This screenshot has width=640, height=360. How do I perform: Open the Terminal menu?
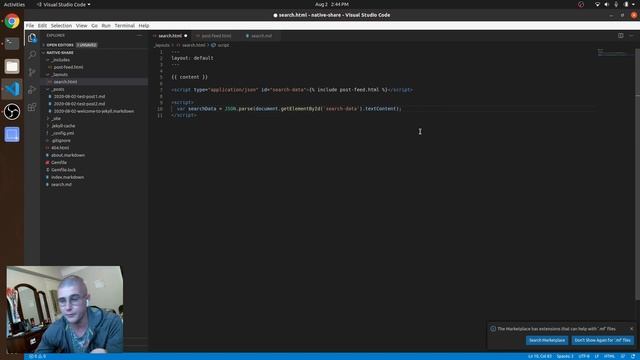(x=124, y=25)
